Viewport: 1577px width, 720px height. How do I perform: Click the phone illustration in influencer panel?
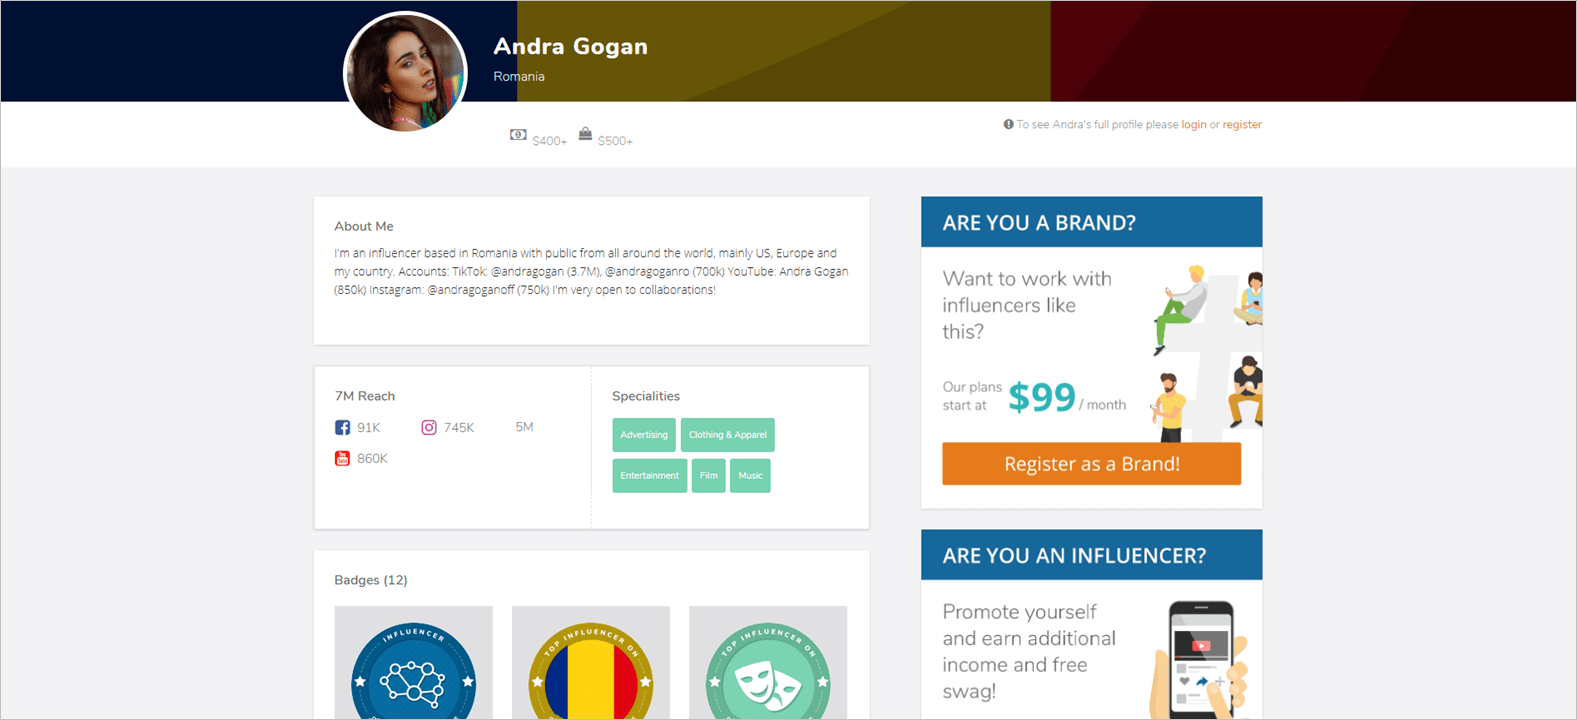coord(1201,659)
